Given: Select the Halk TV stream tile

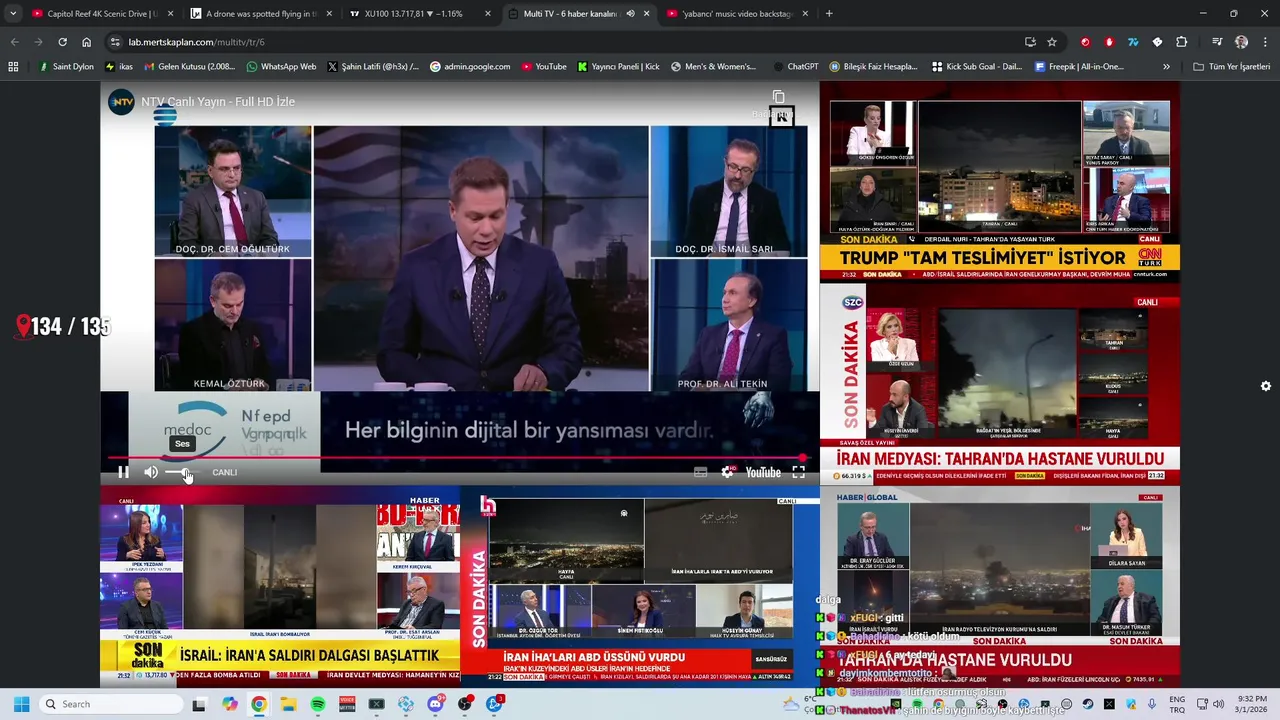Looking at the screenshot, I should point(640,587).
